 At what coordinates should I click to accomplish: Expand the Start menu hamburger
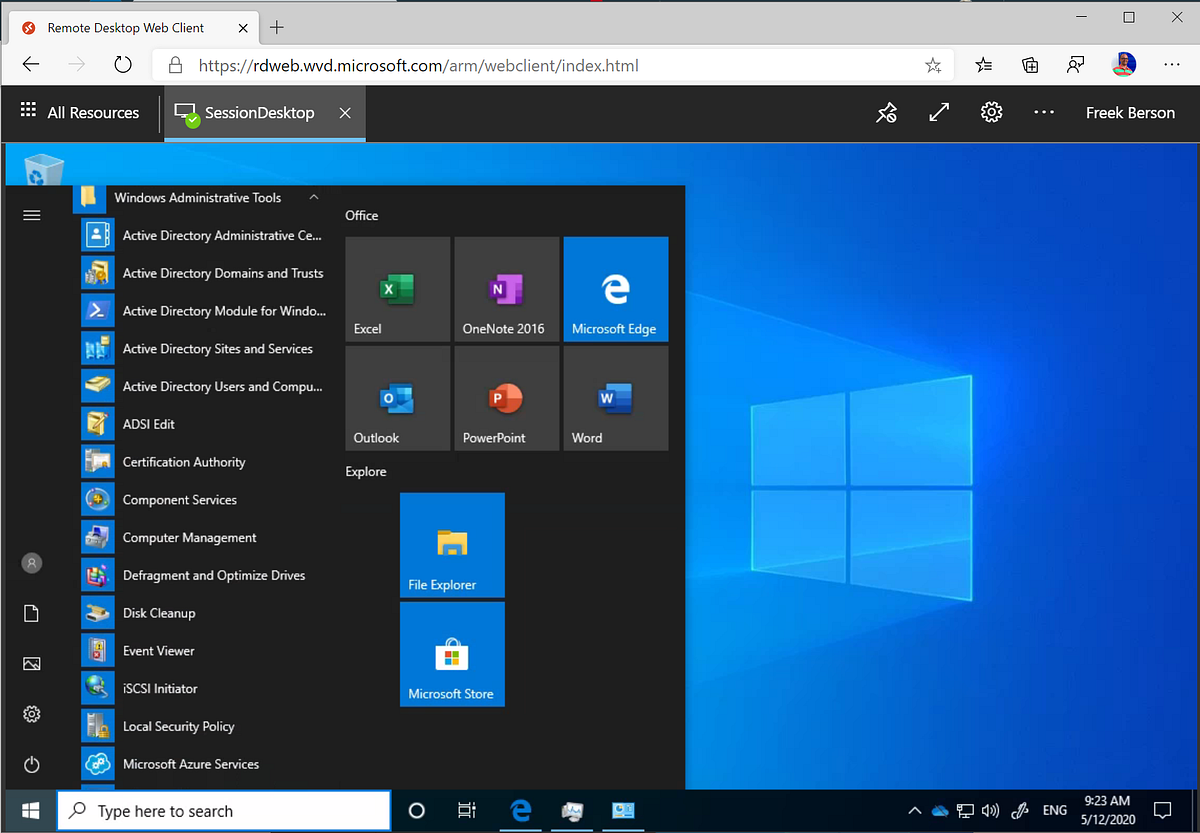pyautogui.click(x=32, y=215)
